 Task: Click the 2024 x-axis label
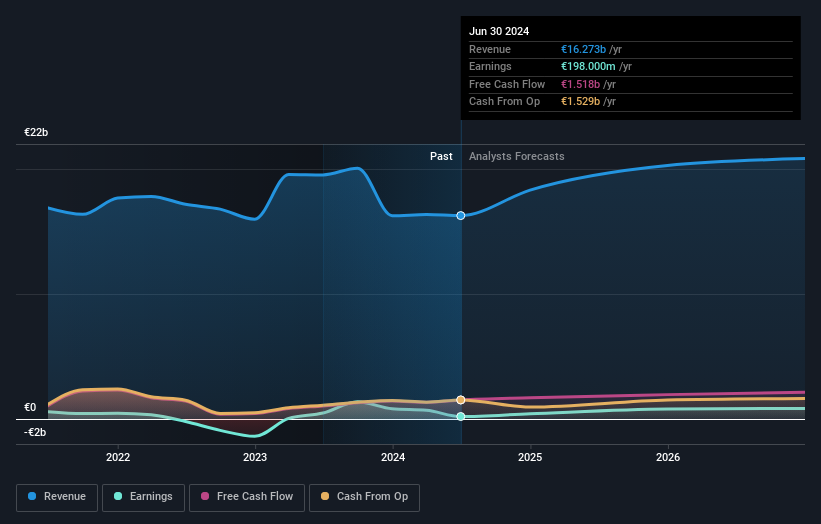pyautogui.click(x=393, y=457)
